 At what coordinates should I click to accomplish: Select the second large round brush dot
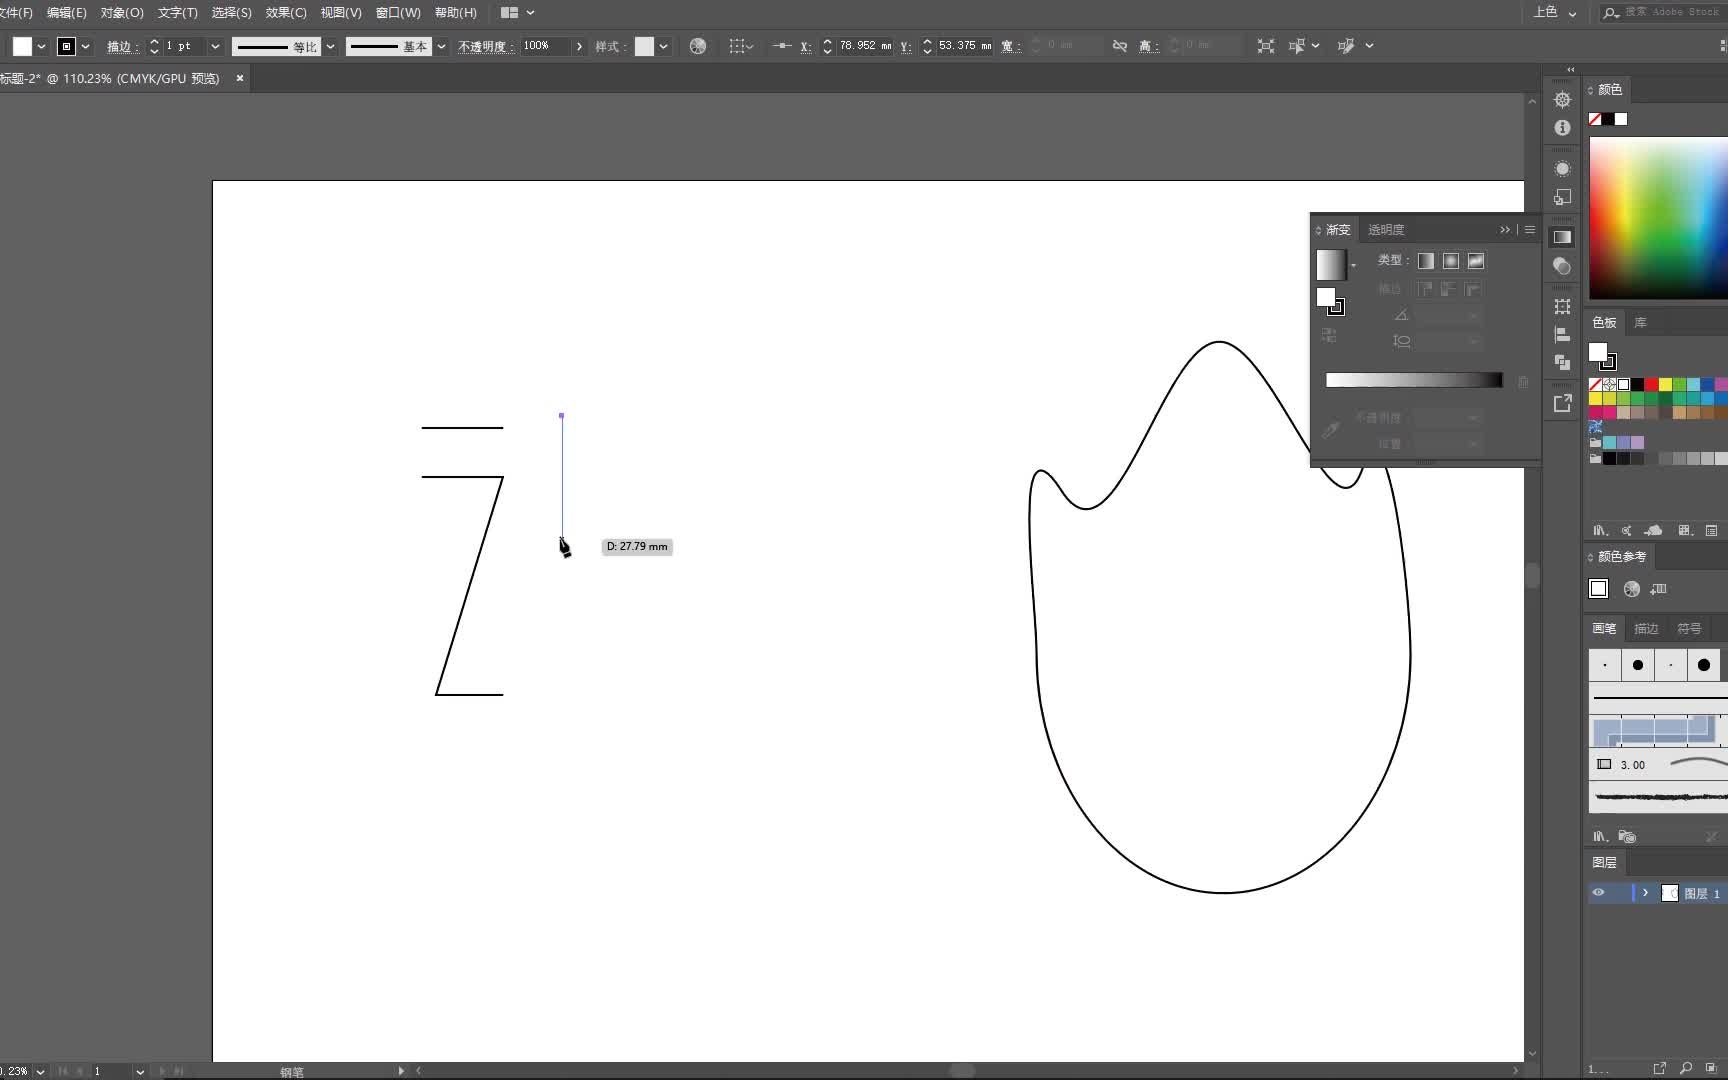tap(1638, 665)
